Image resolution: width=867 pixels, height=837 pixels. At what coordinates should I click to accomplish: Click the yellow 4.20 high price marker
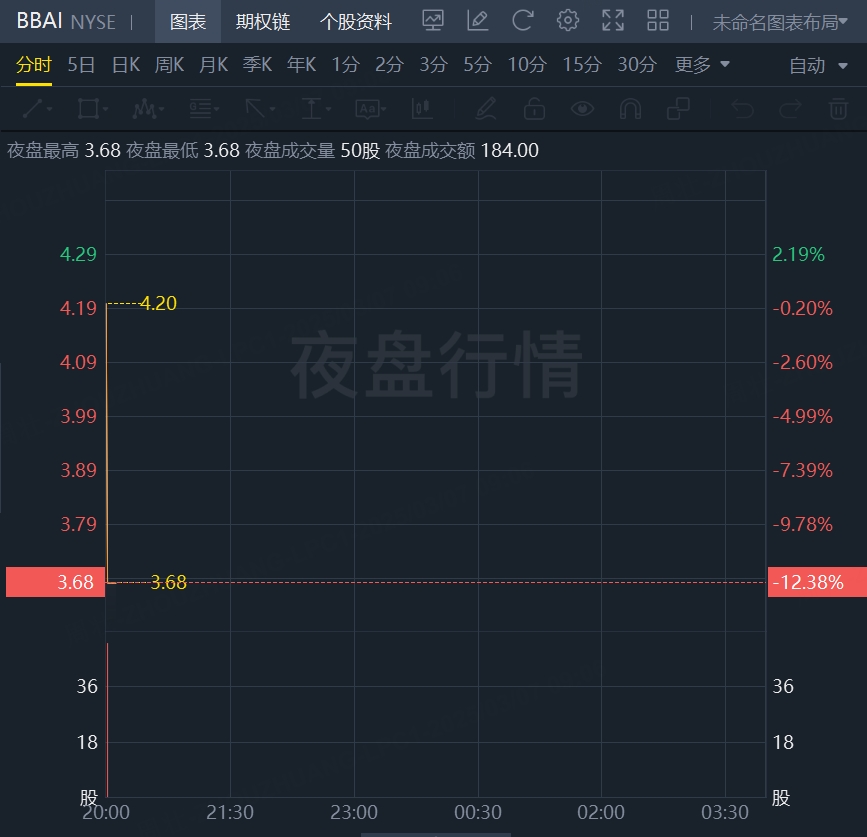pos(158,303)
